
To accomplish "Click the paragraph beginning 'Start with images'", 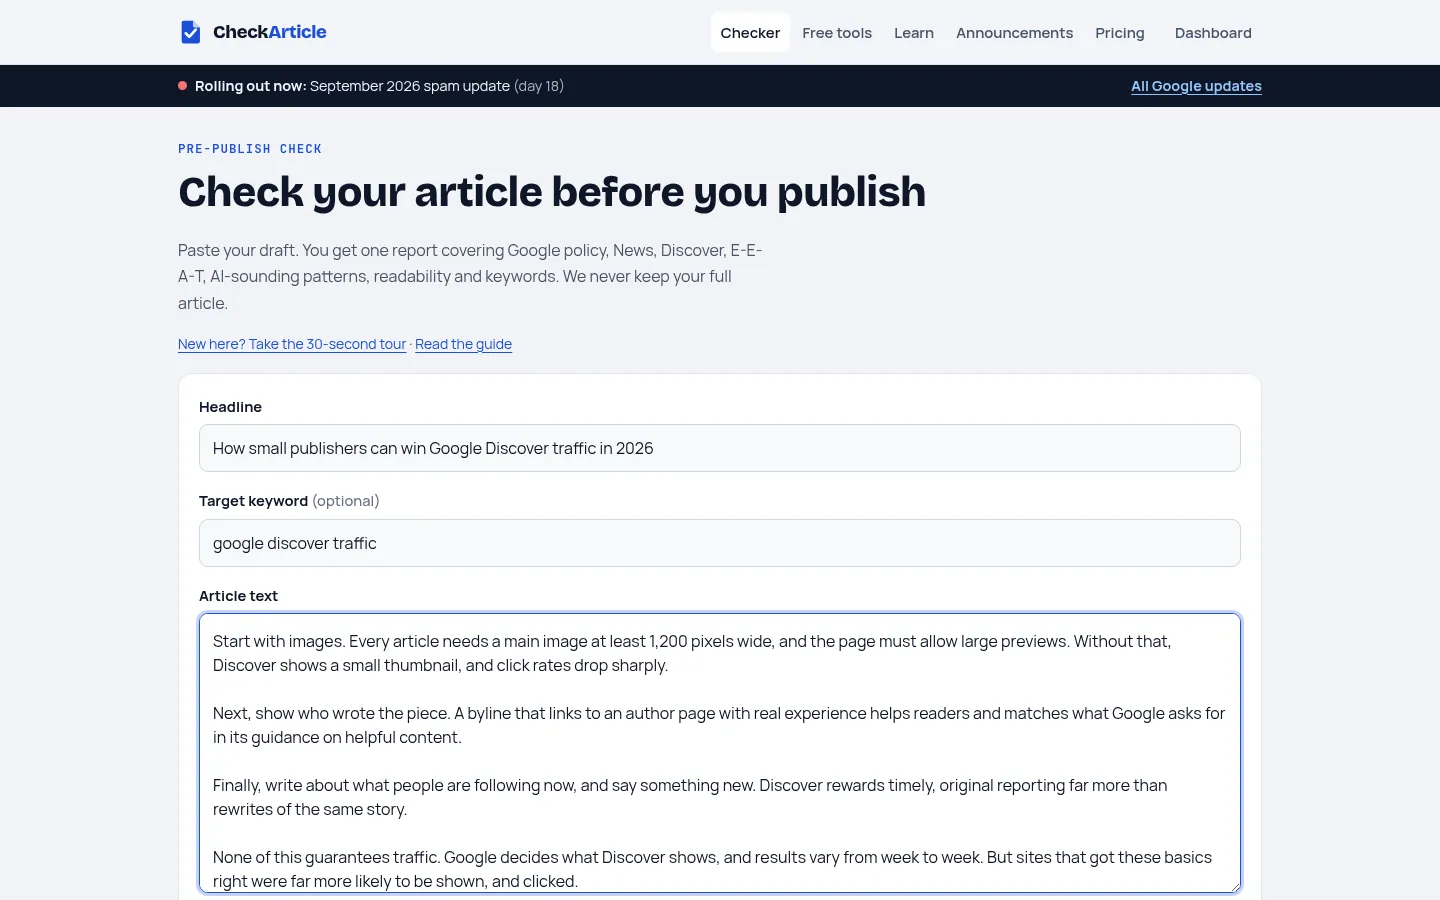I will pos(692,653).
